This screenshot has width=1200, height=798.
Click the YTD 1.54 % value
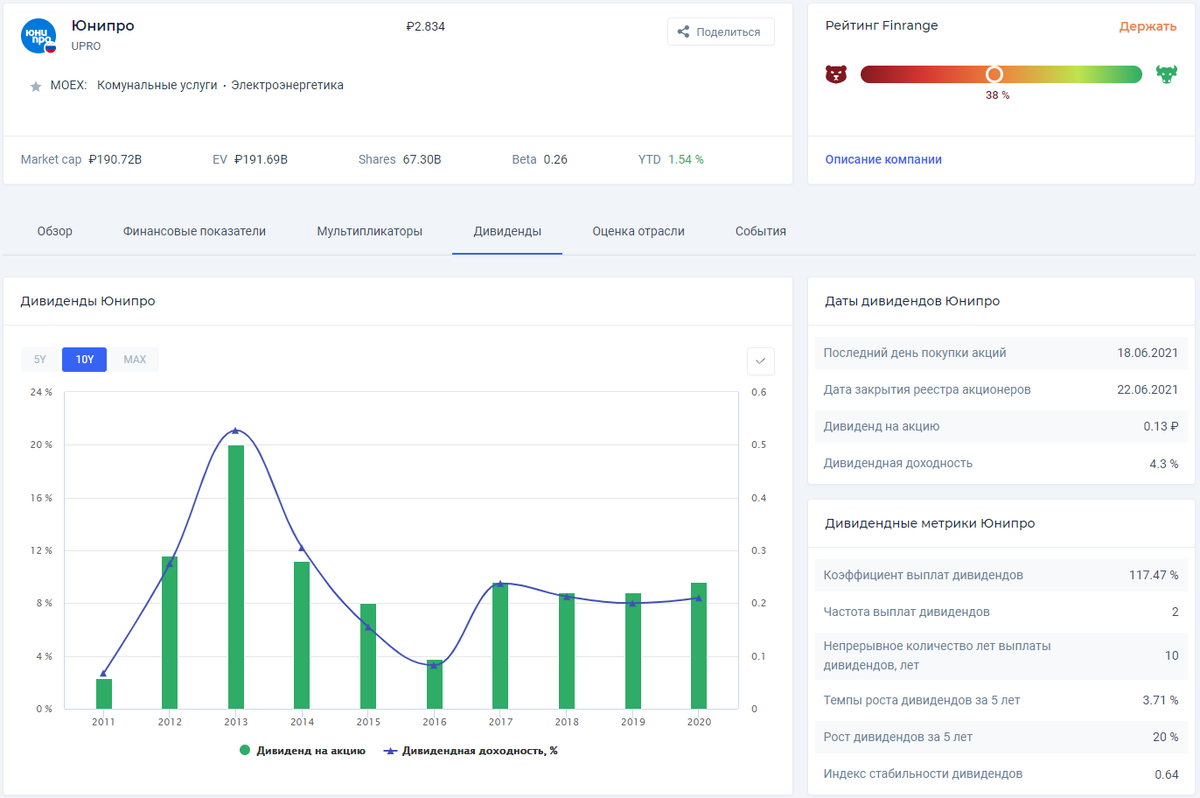coord(686,159)
